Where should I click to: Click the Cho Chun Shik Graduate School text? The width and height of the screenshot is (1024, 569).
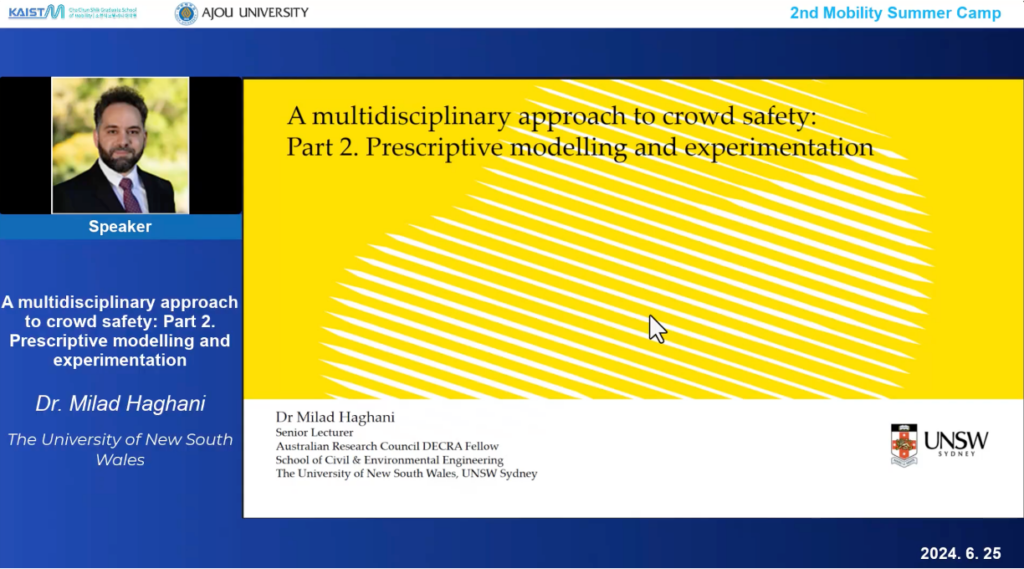pos(104,12)
